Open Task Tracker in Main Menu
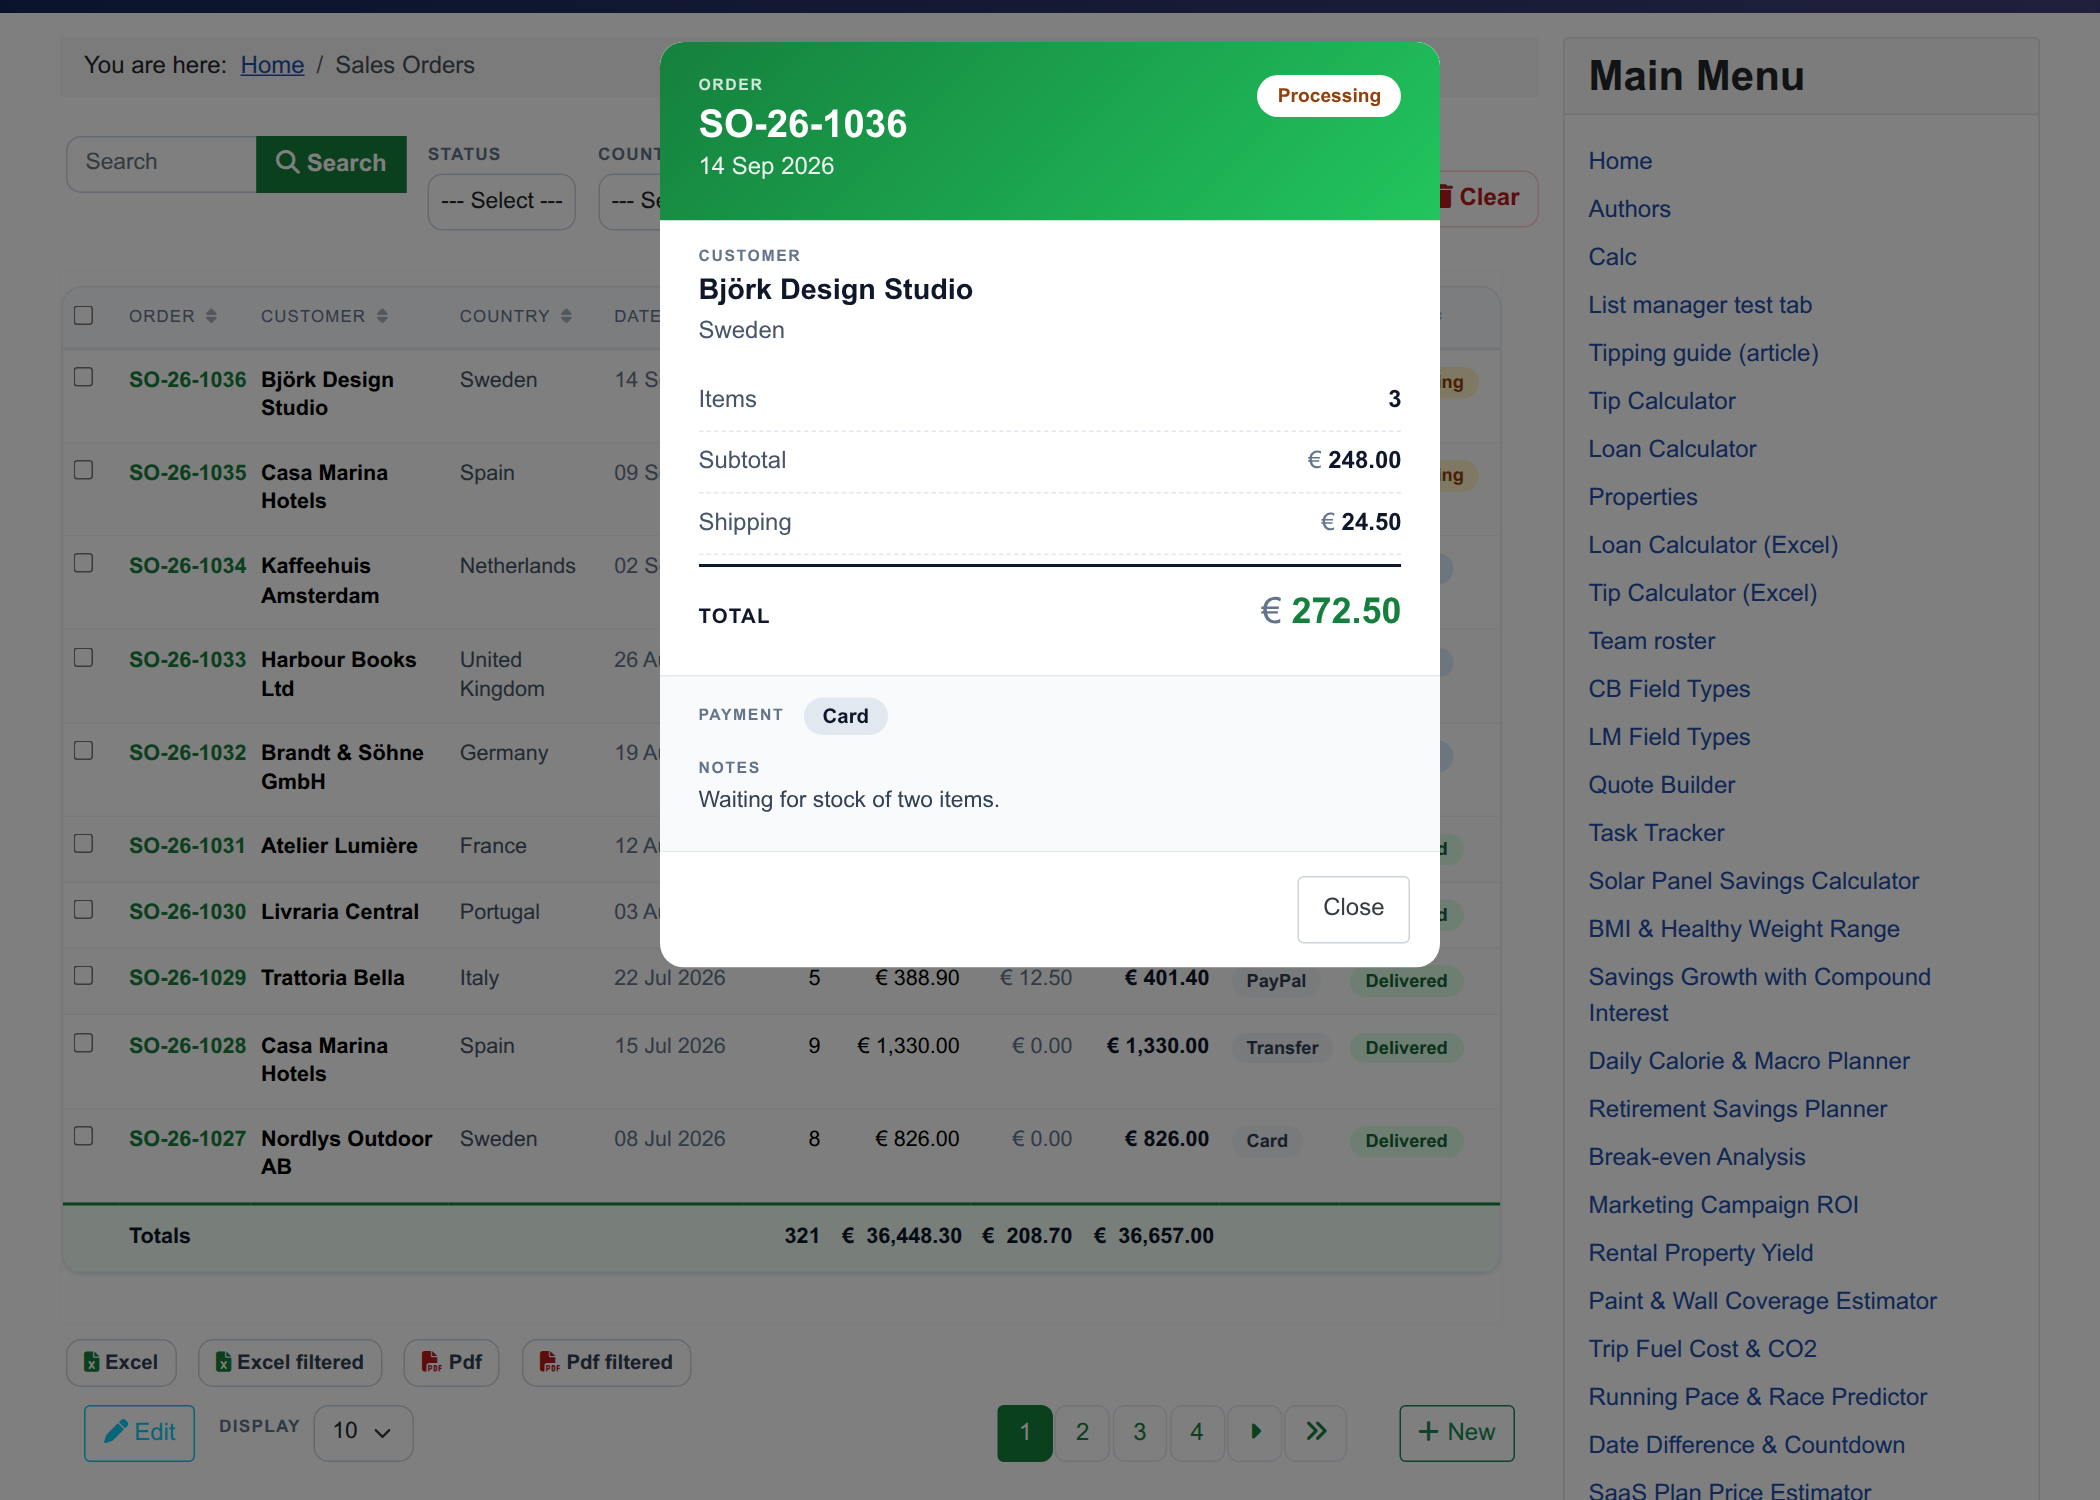Image resolution: width=2100 pixels, height=1500 pixels. [x=1656, y=833]
